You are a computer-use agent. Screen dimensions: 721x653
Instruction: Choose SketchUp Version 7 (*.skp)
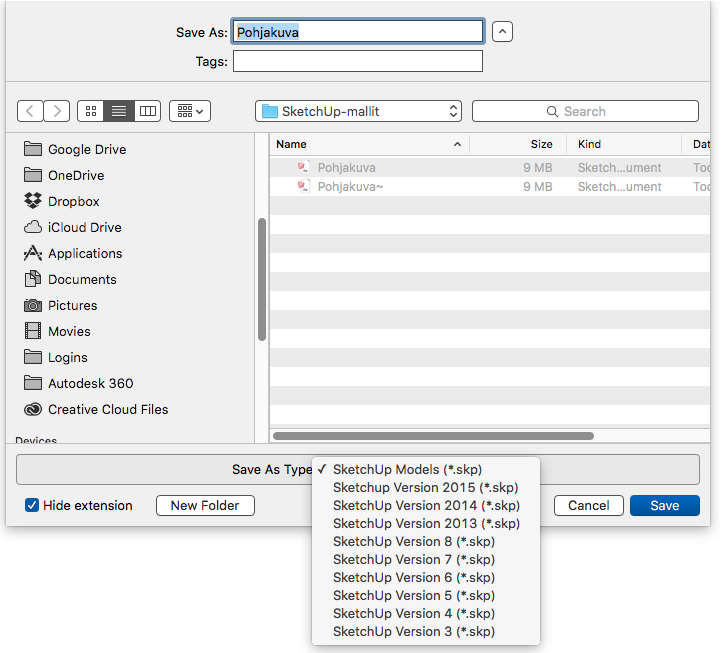point(426,560)
